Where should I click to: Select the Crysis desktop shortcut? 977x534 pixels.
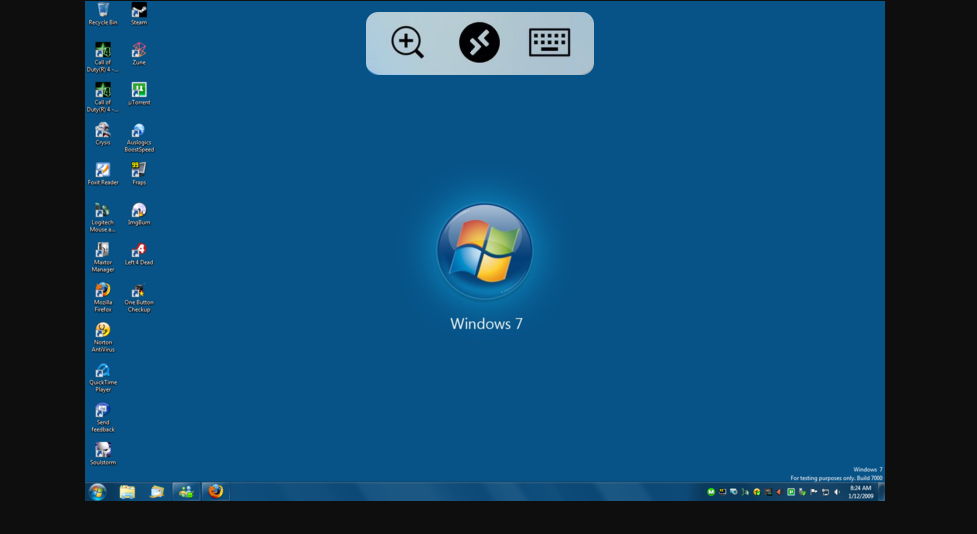click(x=103, y=131)
